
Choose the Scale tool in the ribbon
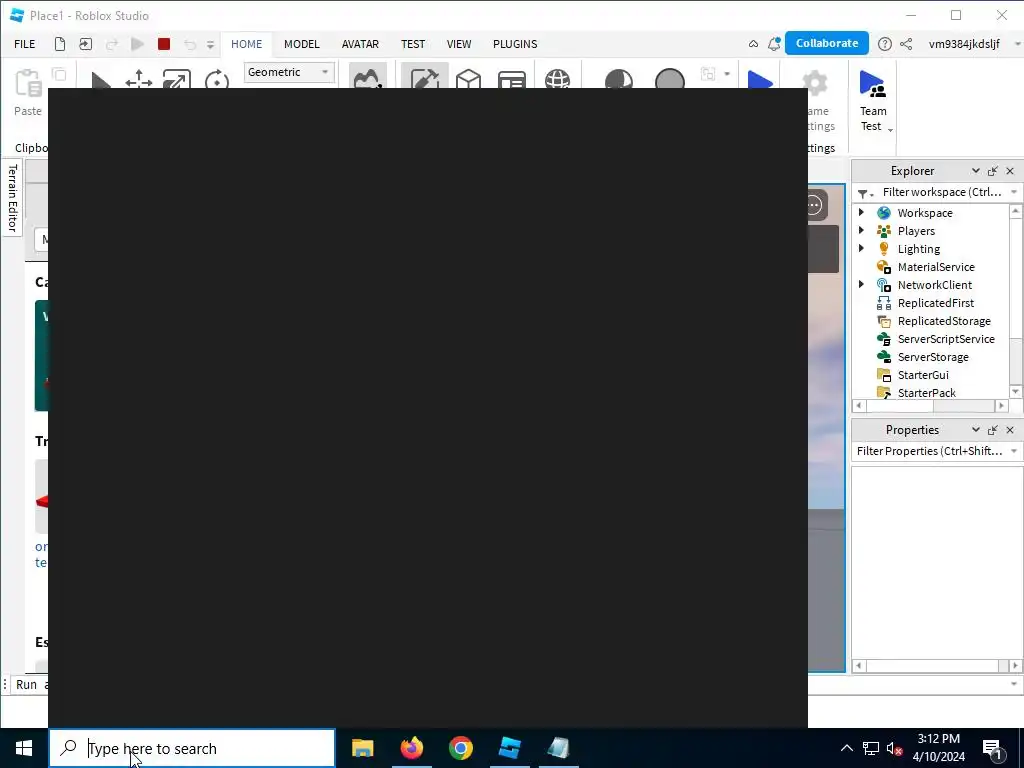click(177, 79)
